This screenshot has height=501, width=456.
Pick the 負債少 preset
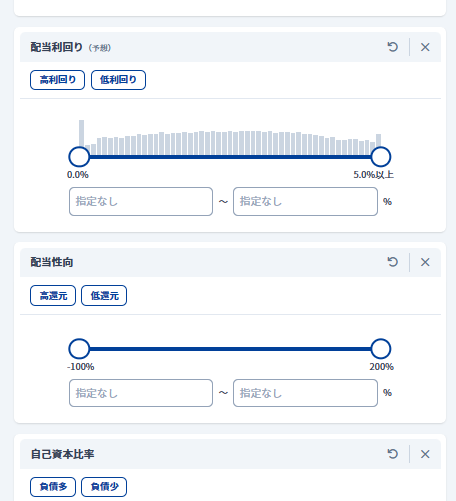point(104,487)
